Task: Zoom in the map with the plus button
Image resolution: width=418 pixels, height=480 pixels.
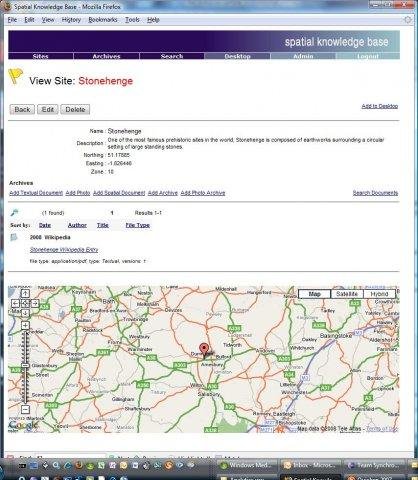Action: (x=25, y=325)
